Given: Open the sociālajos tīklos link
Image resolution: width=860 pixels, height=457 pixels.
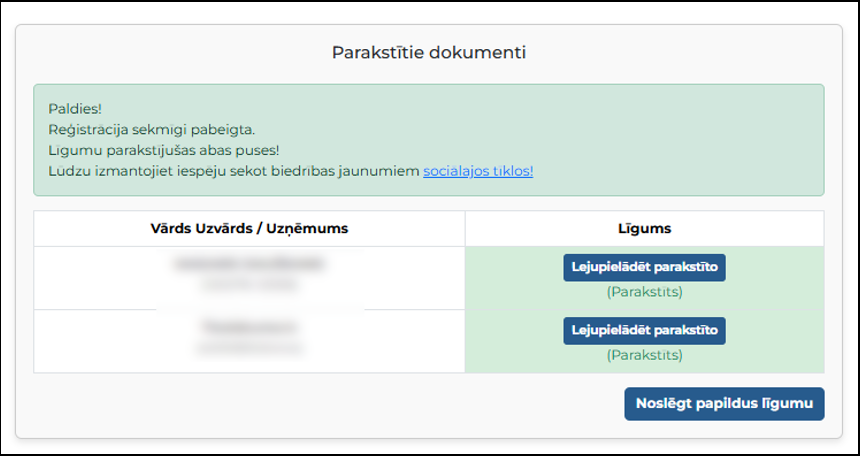Looking at the screenshot, I should tap(478, 171).
